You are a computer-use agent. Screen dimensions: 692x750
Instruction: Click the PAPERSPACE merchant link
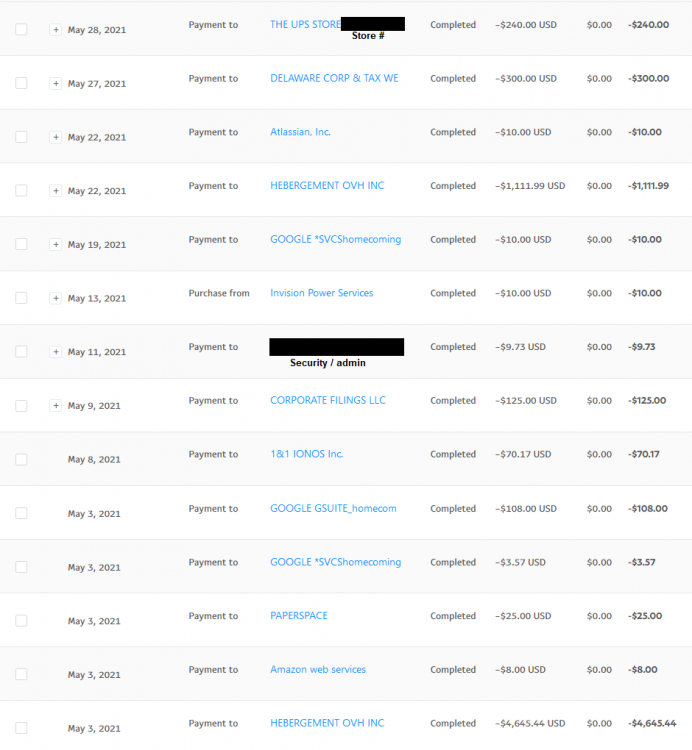click(298, 616)
